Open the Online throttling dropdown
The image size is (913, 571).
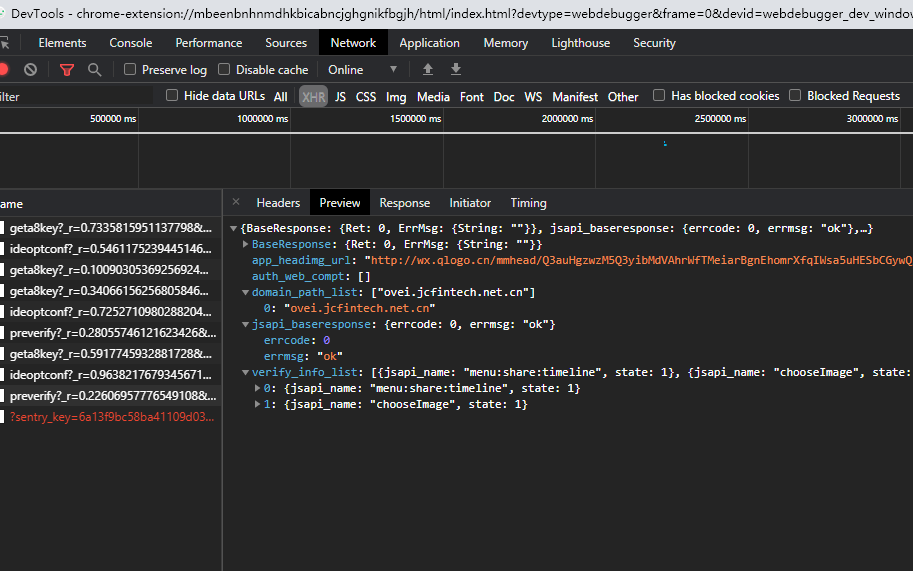[362, 70]
